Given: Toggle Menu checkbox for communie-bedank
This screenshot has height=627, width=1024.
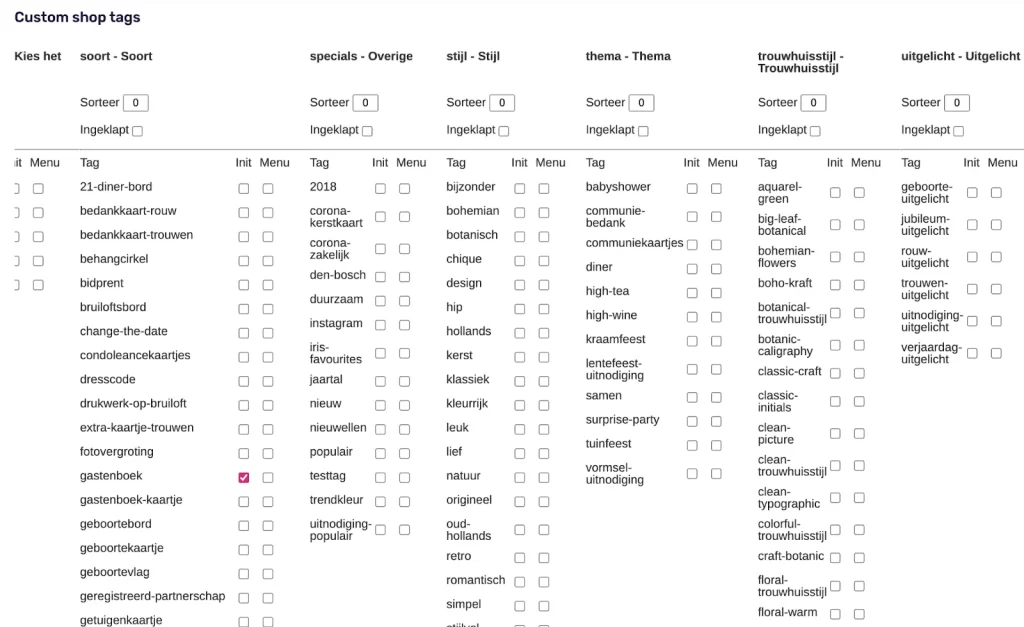Looking at the screenshot, I should [x=714, y=218].
